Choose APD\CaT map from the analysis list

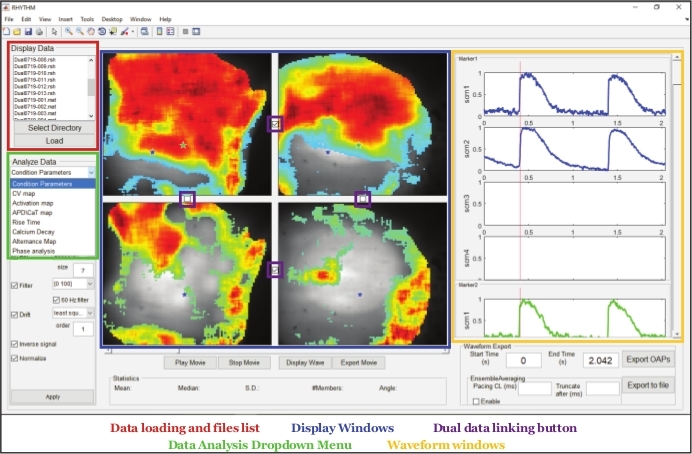[x=53, y=213]
